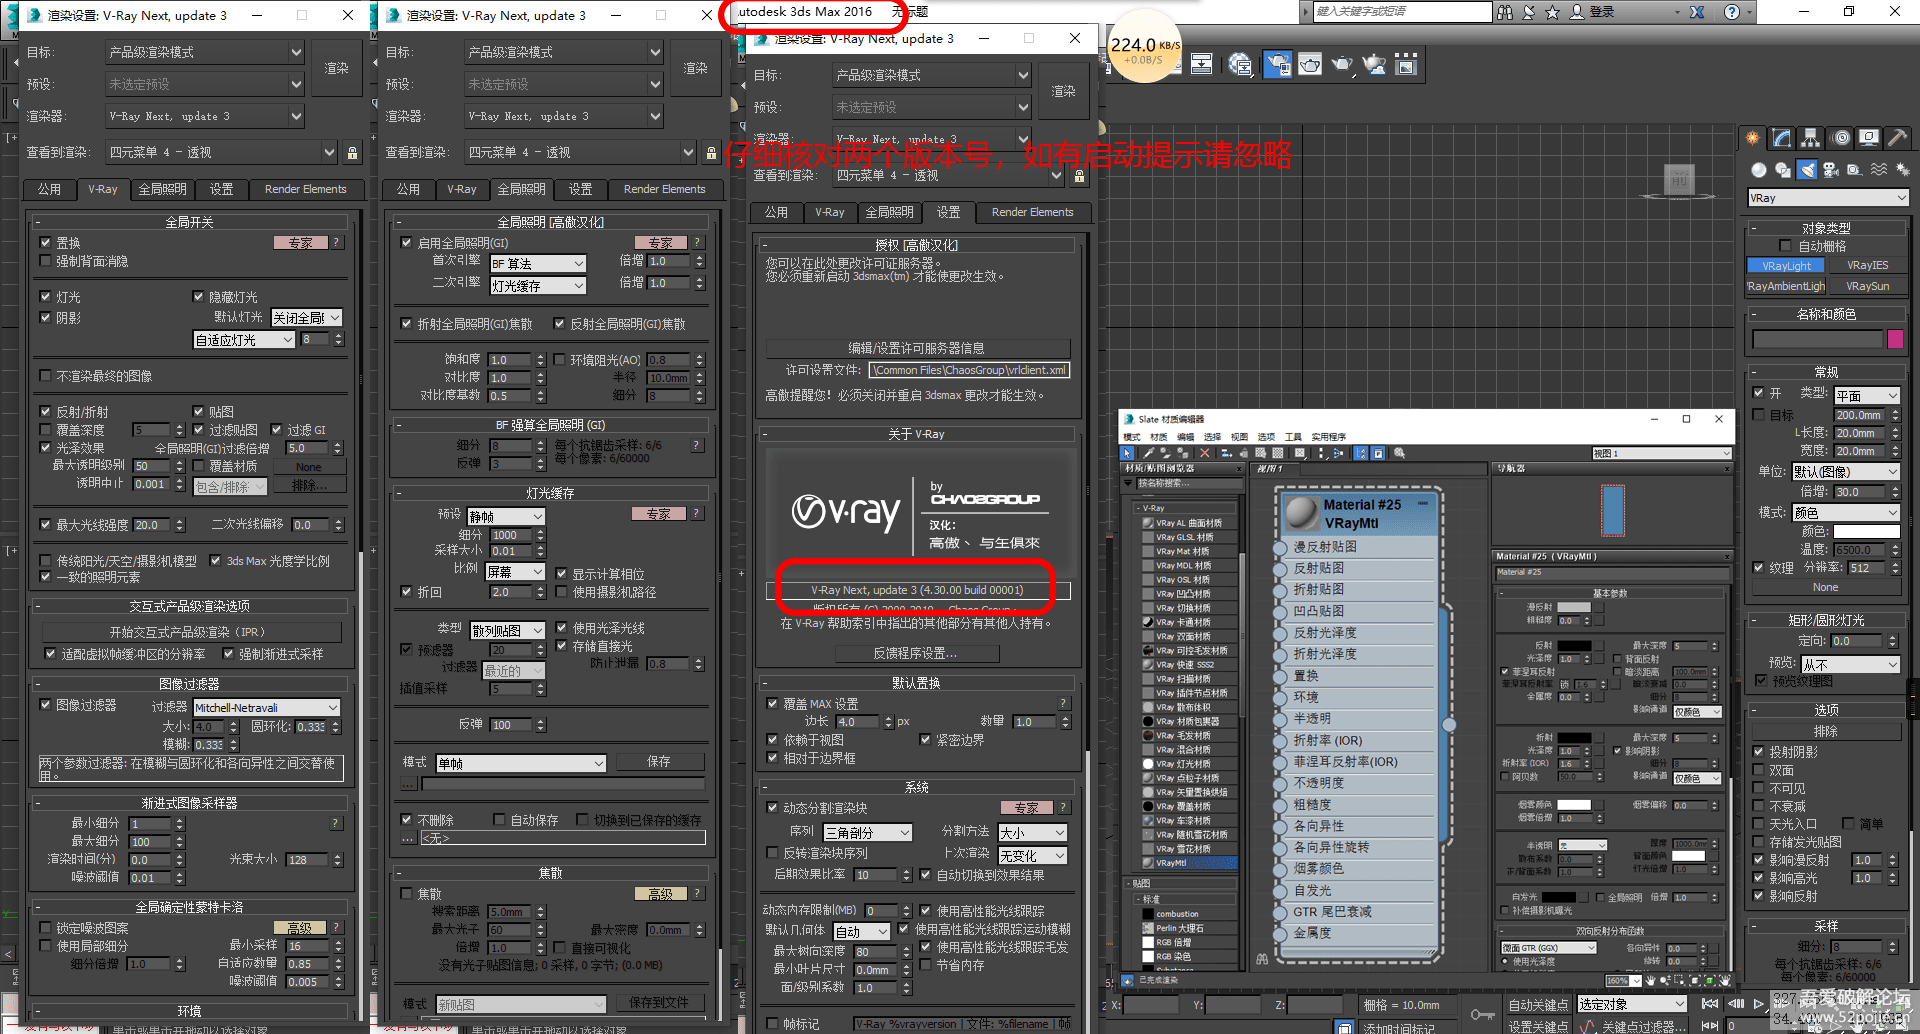The width and height of the screenshot is (1920, 1034).
Task: Toggle the 投射阴影 checkbox in 选项
Action: (1759, 752)
